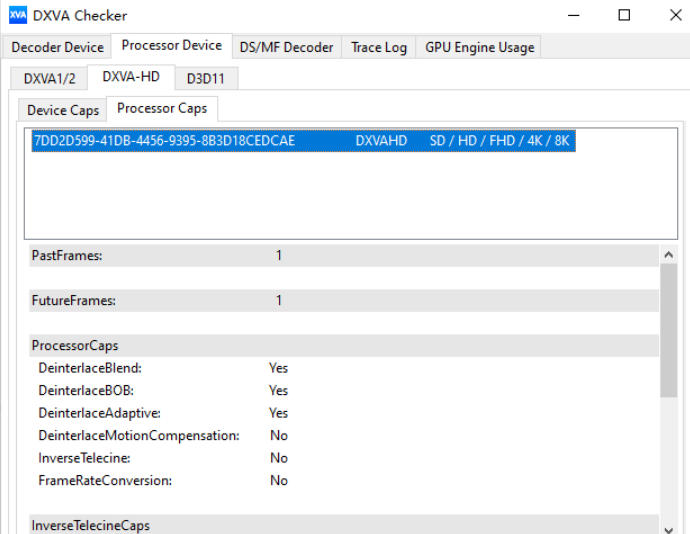Select the Processor Device tab
Viewport: 690px width, 534px height.
171,46
